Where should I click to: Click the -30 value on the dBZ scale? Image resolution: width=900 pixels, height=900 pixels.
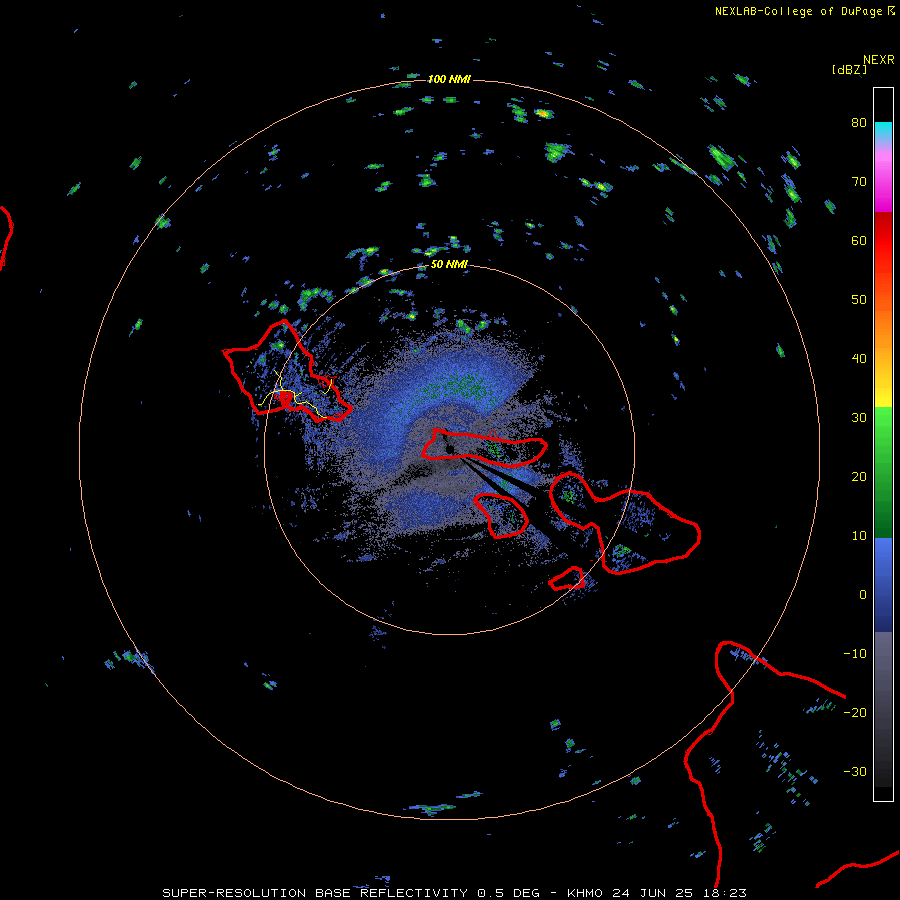855,771
